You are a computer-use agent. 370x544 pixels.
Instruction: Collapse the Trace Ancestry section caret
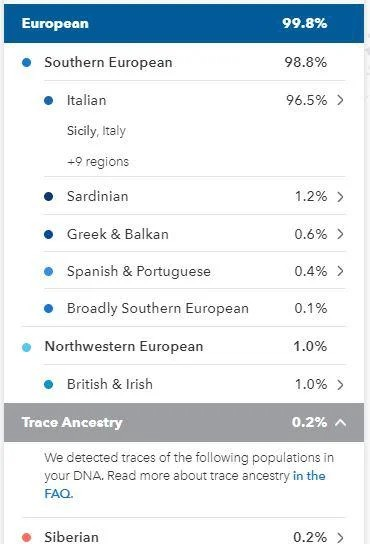341,422
